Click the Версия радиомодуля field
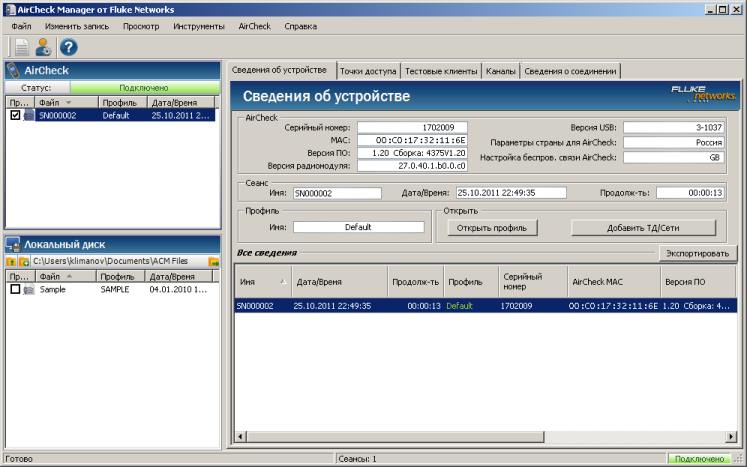Image resolution: width=747 pixels, height=467 pixels. (x=412, y=166)
